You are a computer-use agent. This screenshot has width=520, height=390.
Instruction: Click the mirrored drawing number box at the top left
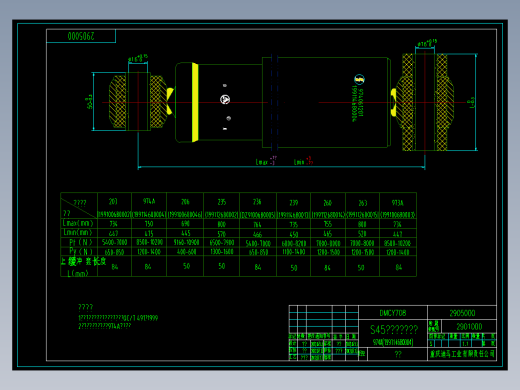pos(81,36)
